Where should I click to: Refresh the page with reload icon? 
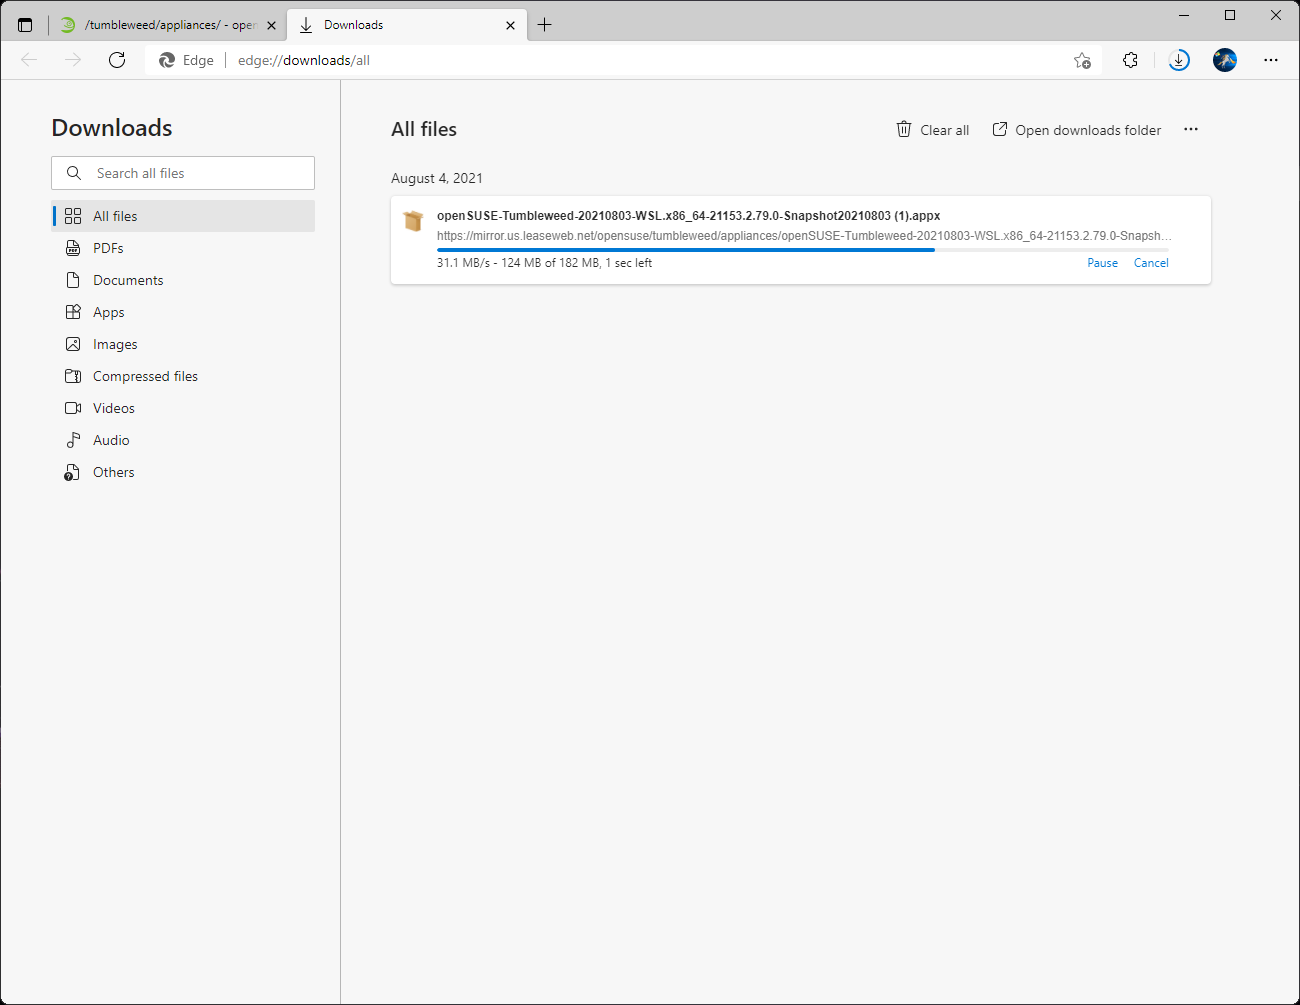(117, 60)
